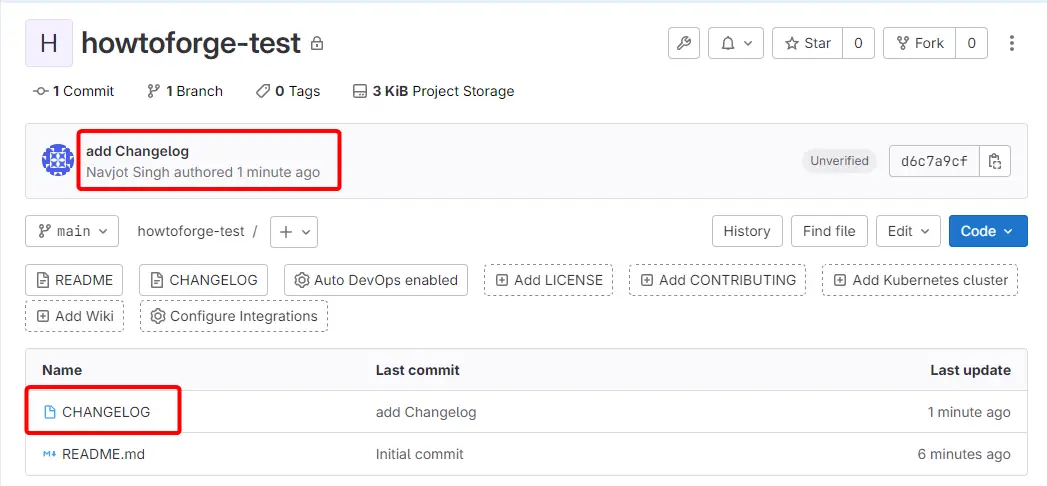View commit History
Screen dimensions: 1047x486
click(x=747, y=231)
